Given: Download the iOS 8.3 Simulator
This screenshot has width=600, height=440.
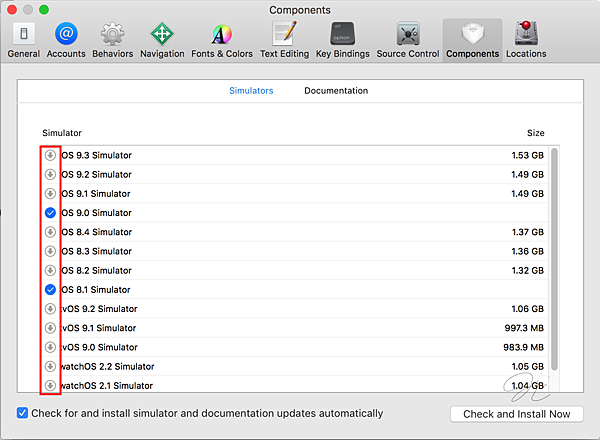Looking at the screenshot, I should (50, 251).
